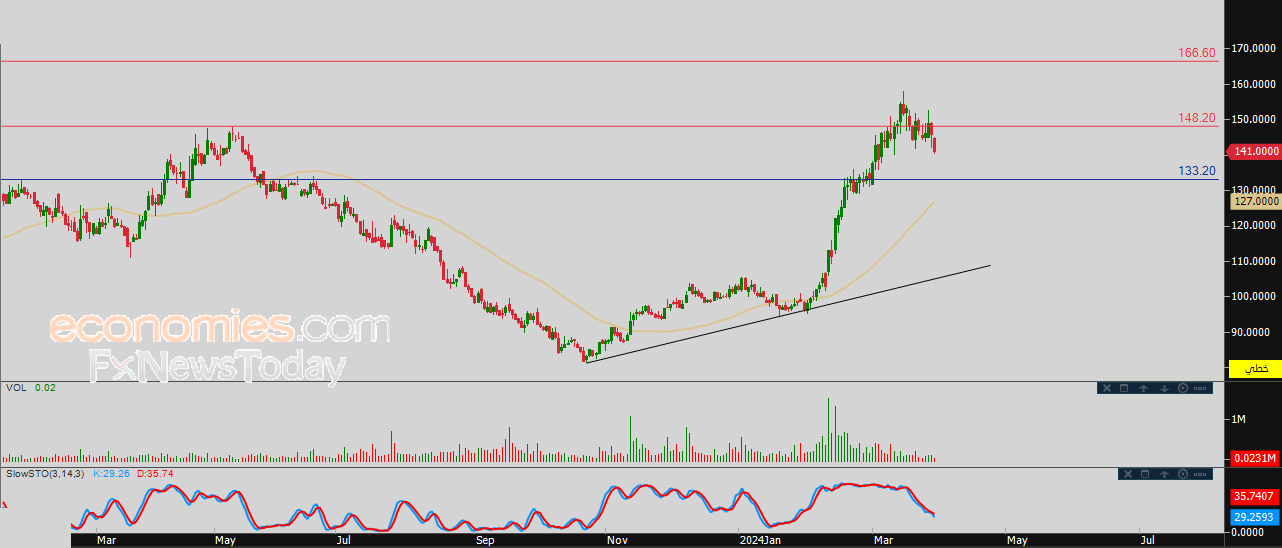This screenshot has height=548, width=1282.
Task: Move the SlowSTO pane up
Action: (1164, 474)
